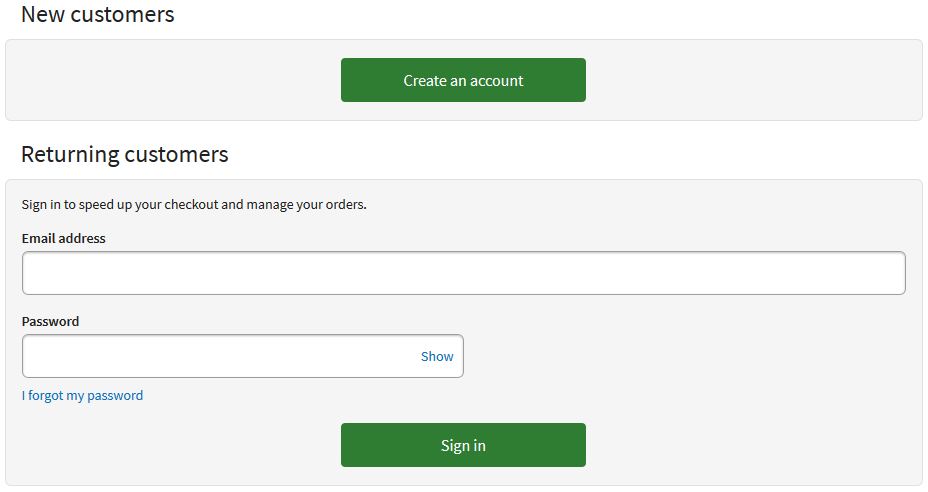Toggle password visibility with Show
This screenshot has height=492, width=928.
click(x=437, y=356)
